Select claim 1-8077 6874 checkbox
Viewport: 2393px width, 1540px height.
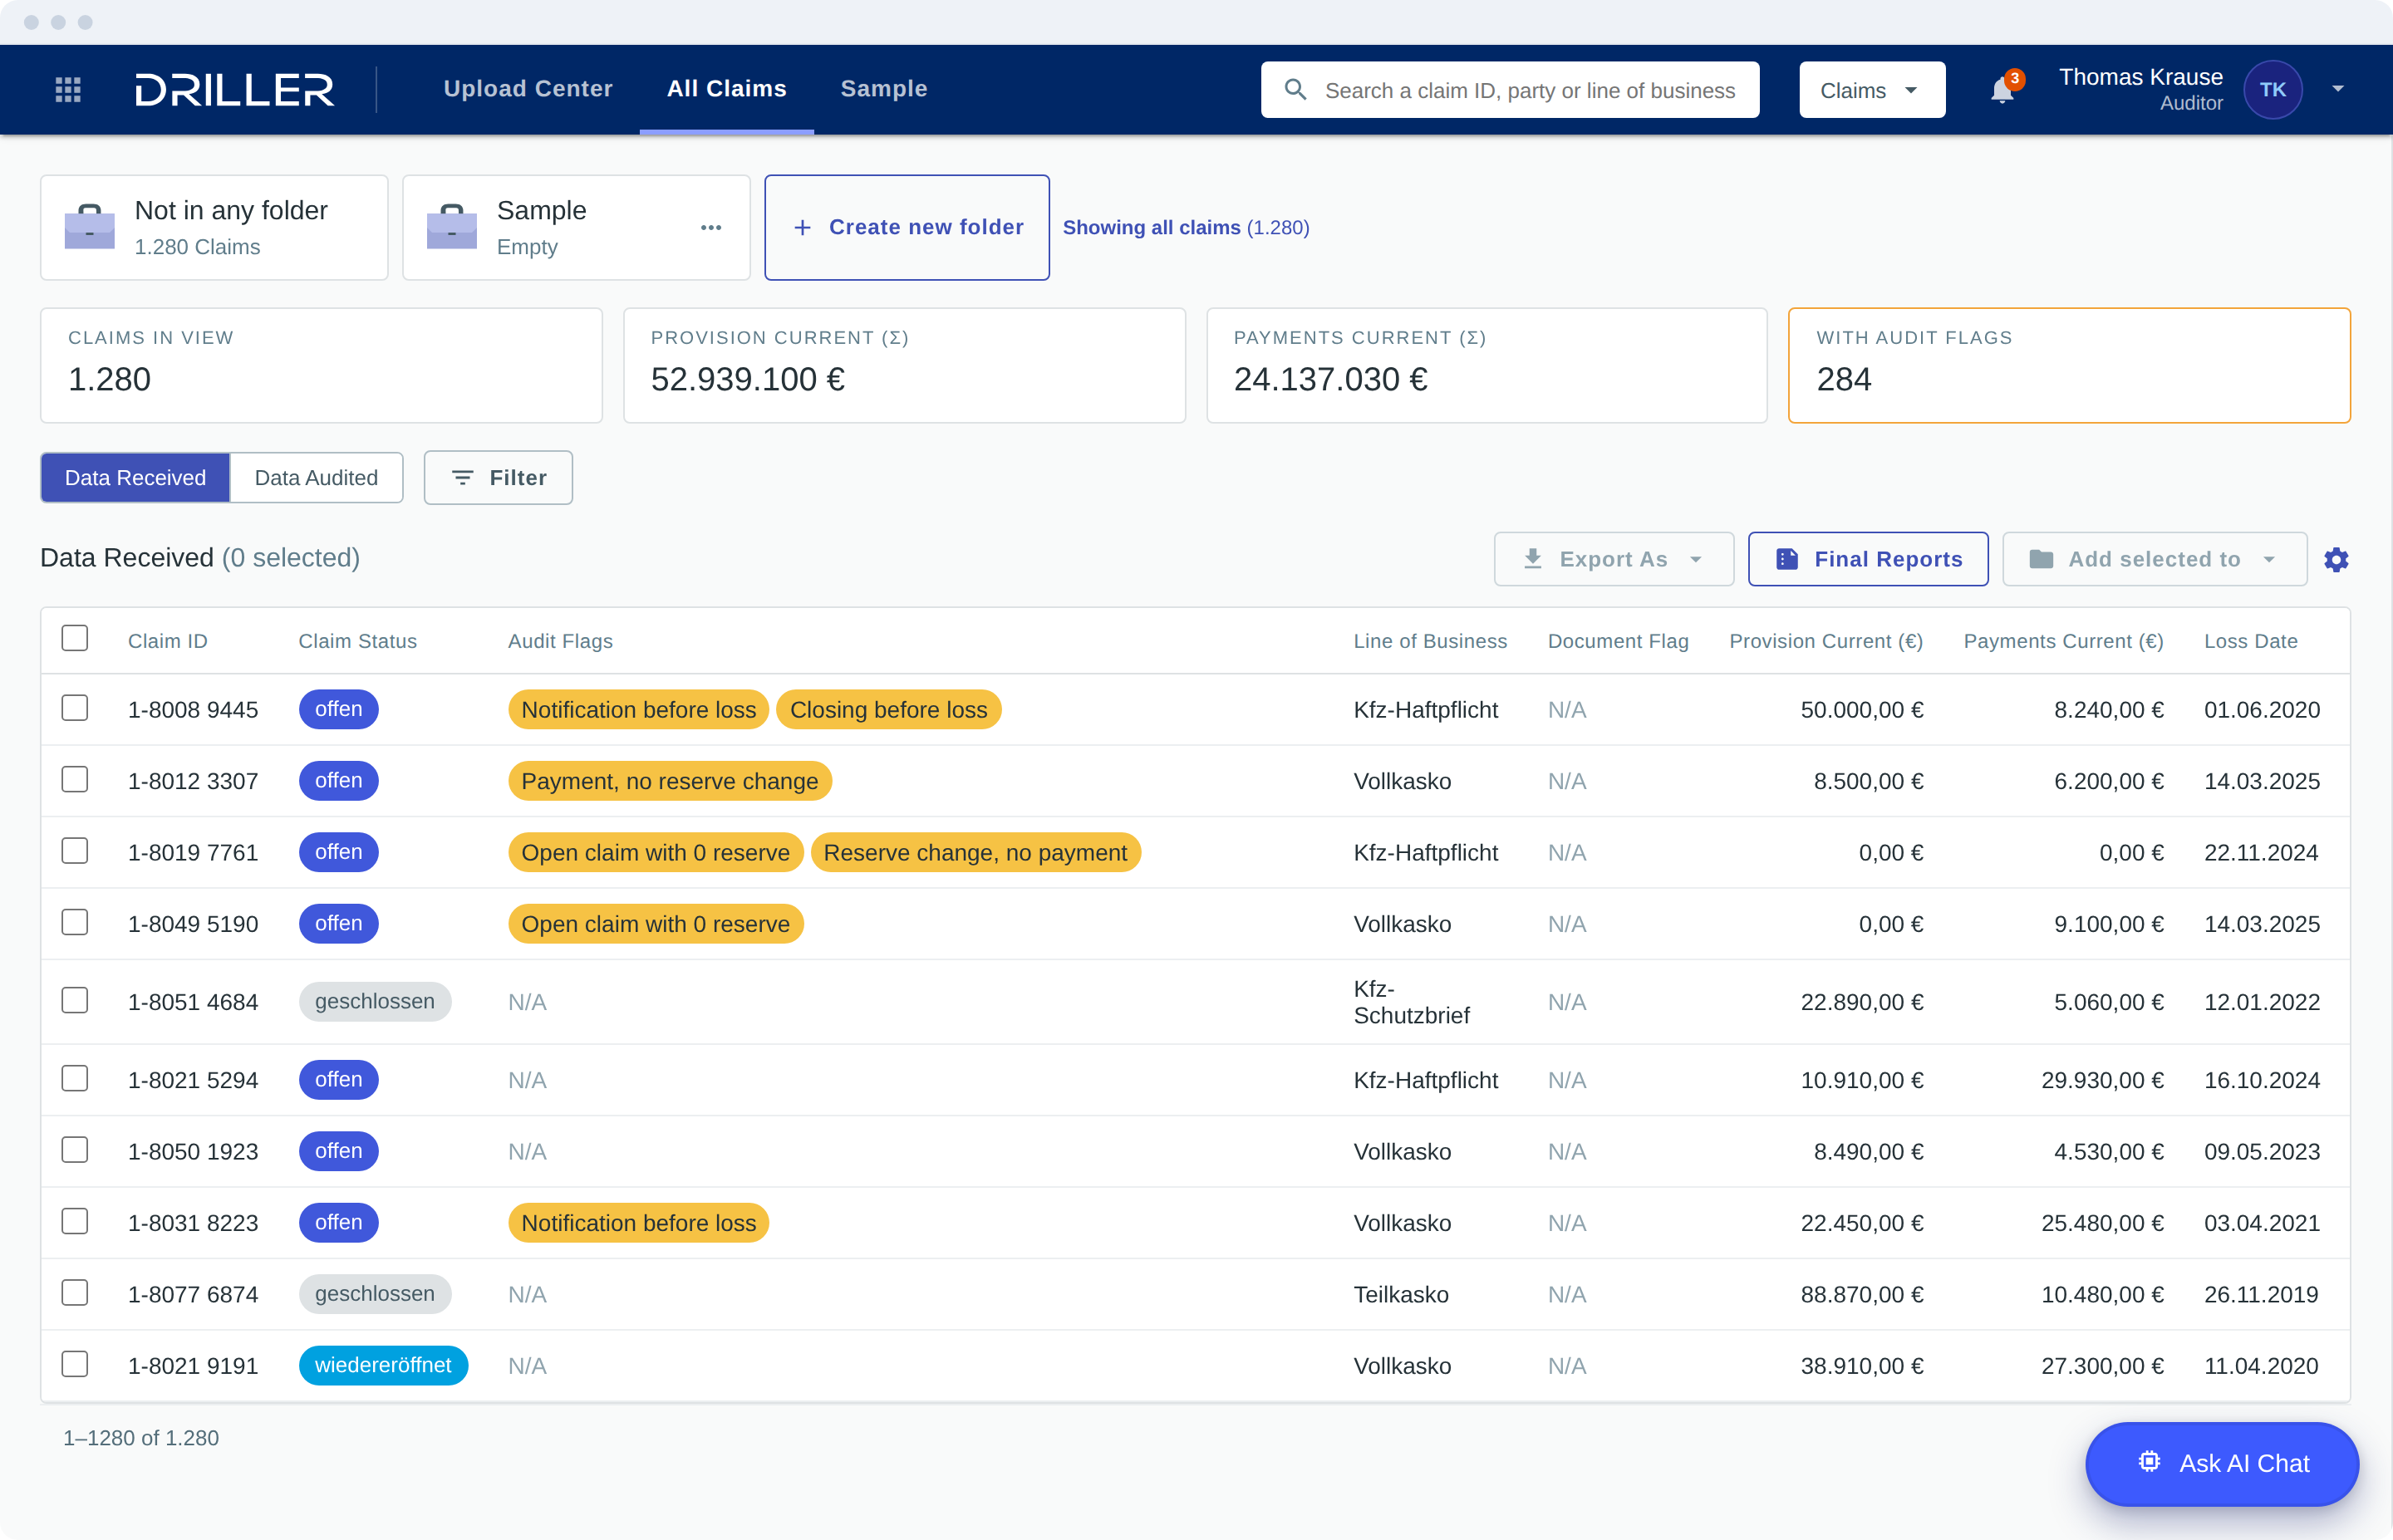[x=75, y=1293]
